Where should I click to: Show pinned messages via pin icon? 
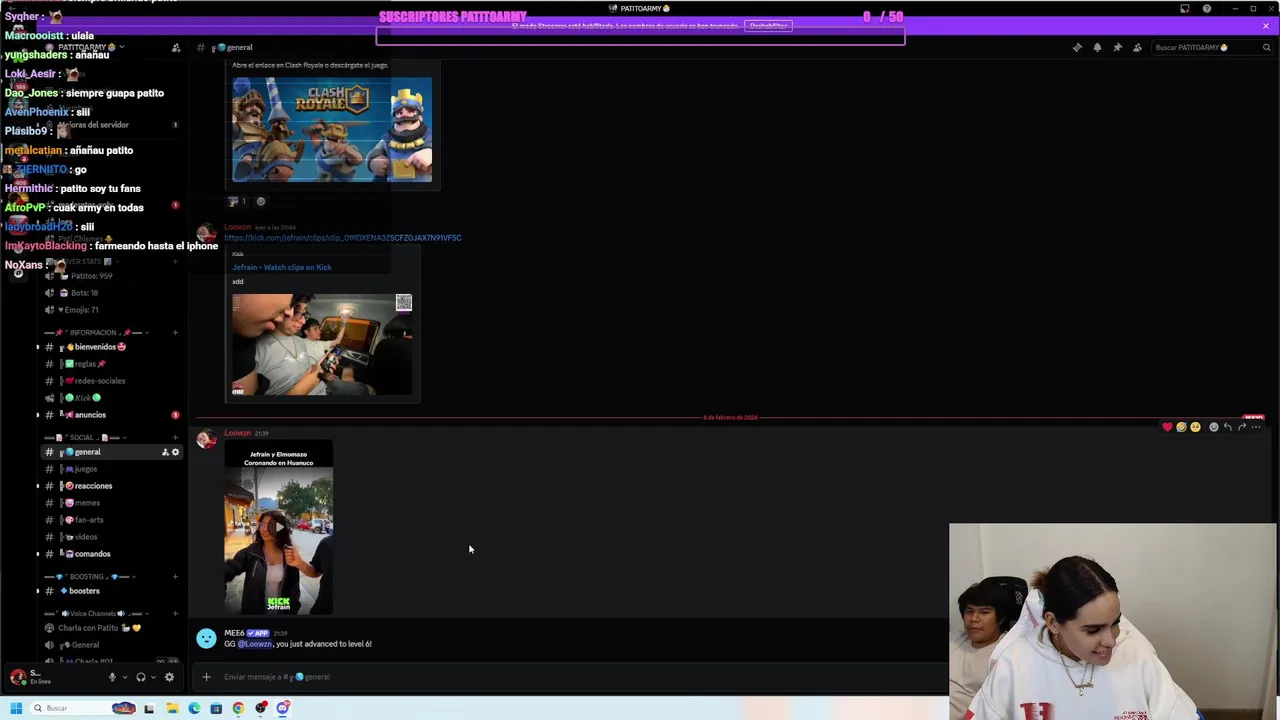[1117, 47]
